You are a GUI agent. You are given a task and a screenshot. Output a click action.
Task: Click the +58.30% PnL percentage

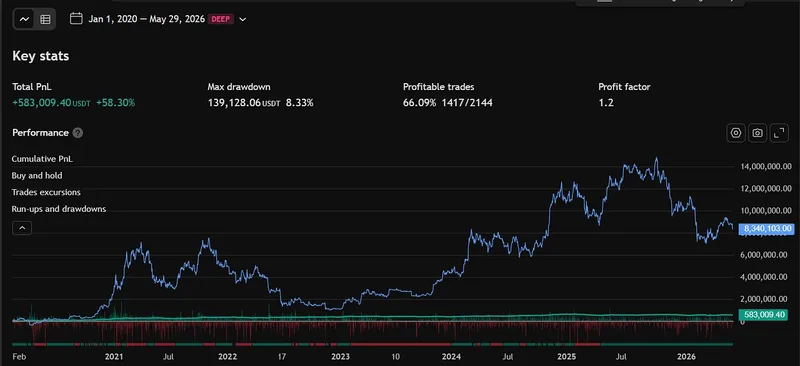click(115, 103)
